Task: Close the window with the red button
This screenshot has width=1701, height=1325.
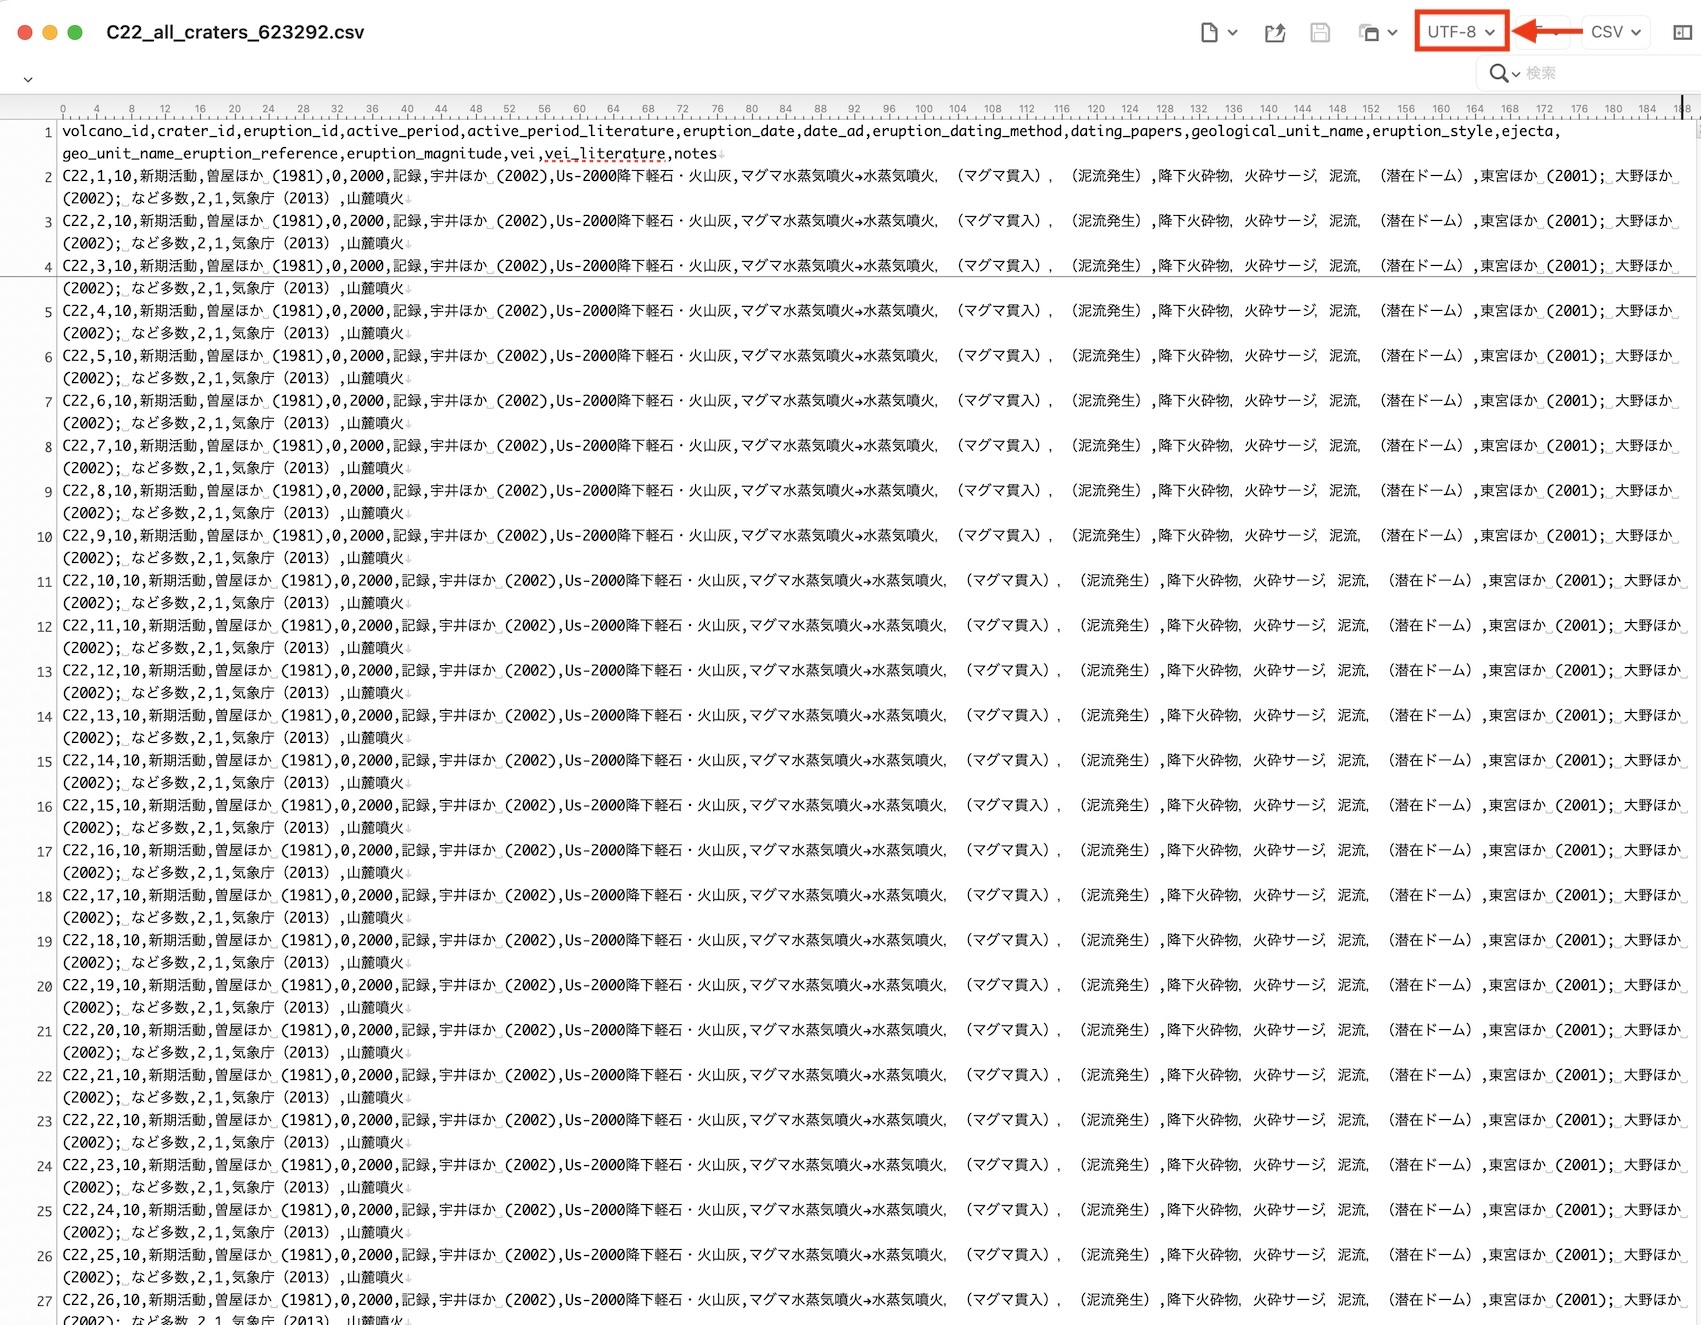Action: [25, 32]
